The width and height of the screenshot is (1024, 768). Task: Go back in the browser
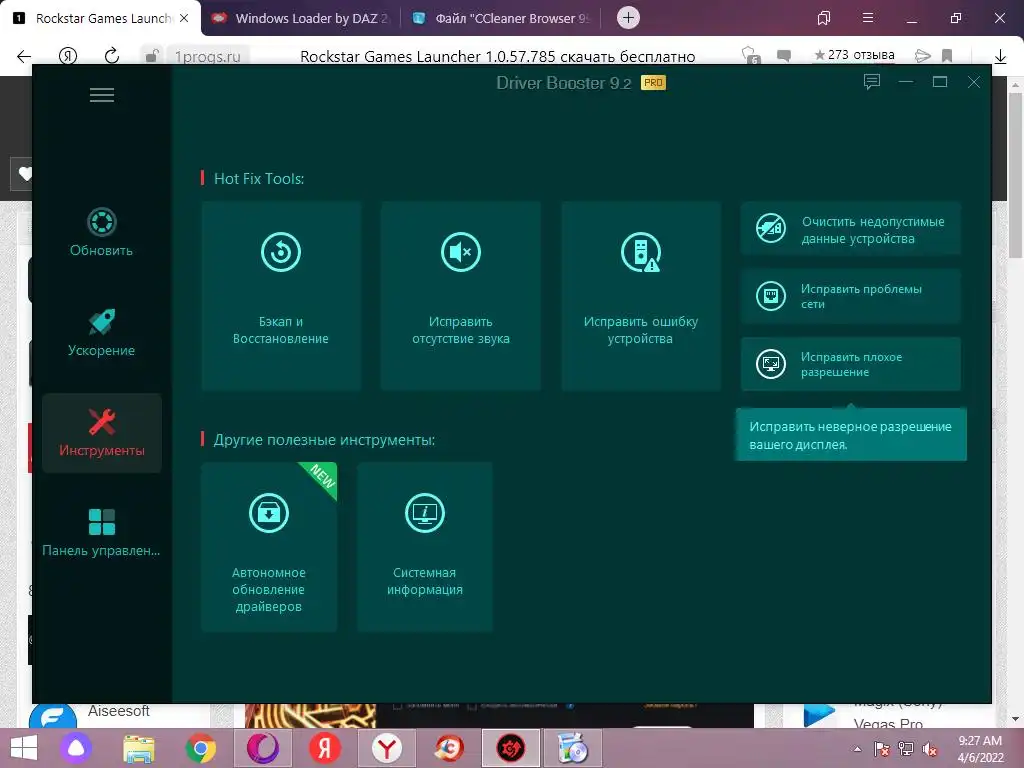pyautogui.click(x=24, y=56)
